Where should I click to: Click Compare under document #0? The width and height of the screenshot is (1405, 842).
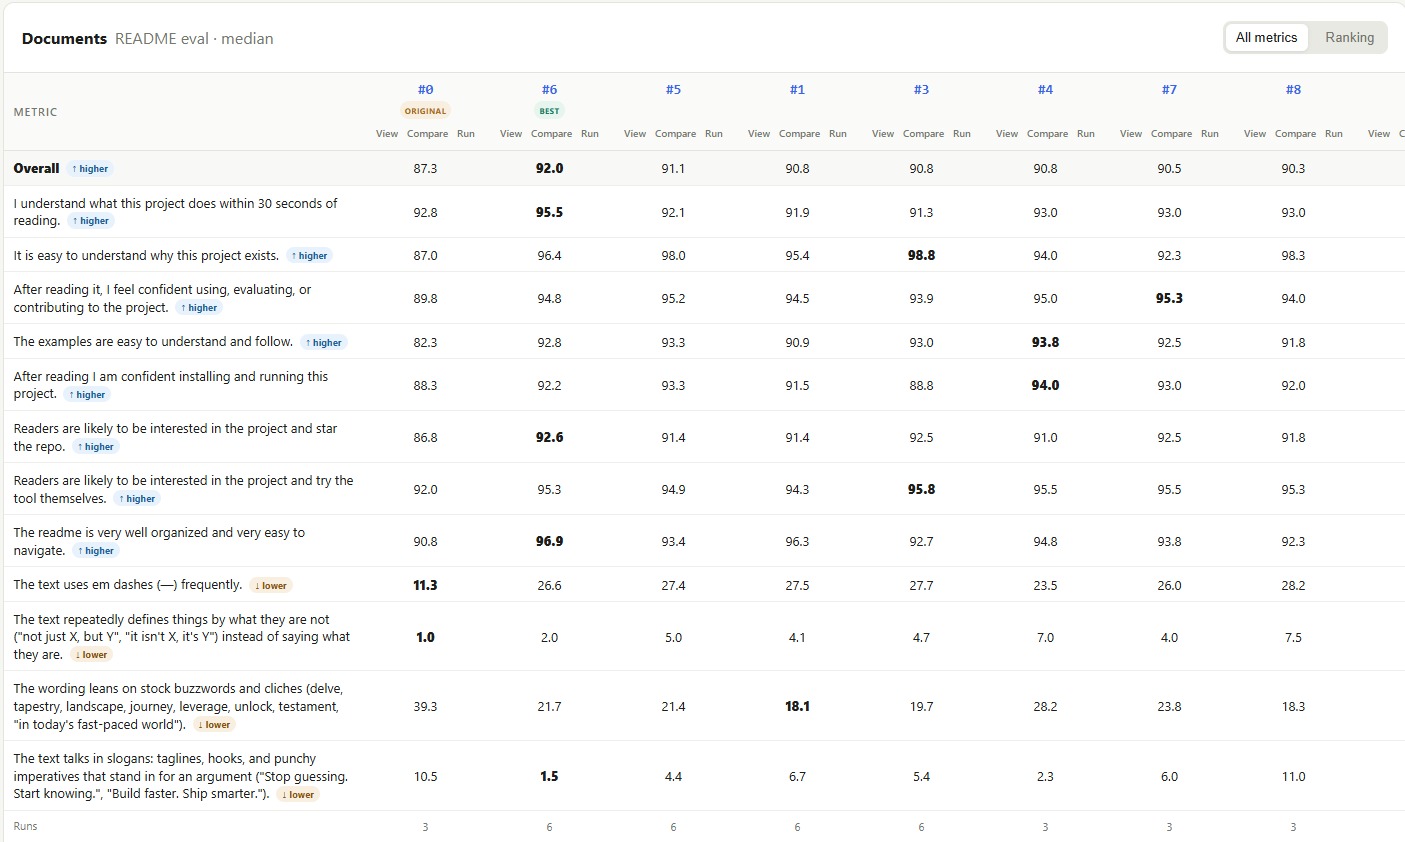coord(427,134)
